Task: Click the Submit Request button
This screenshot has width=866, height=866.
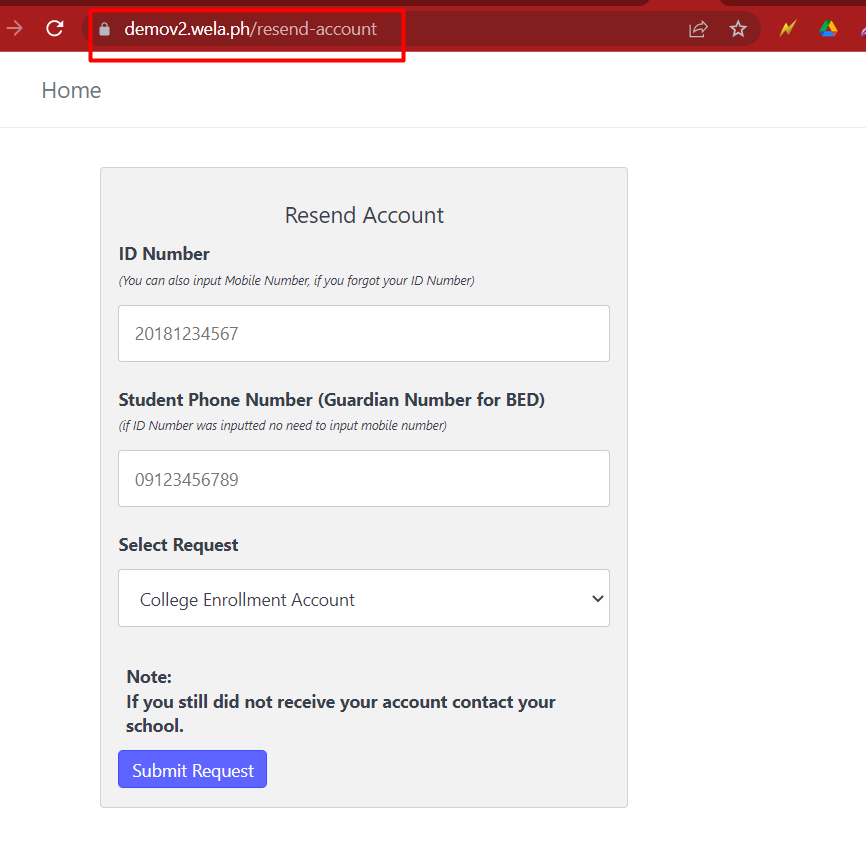Action: 192,769
